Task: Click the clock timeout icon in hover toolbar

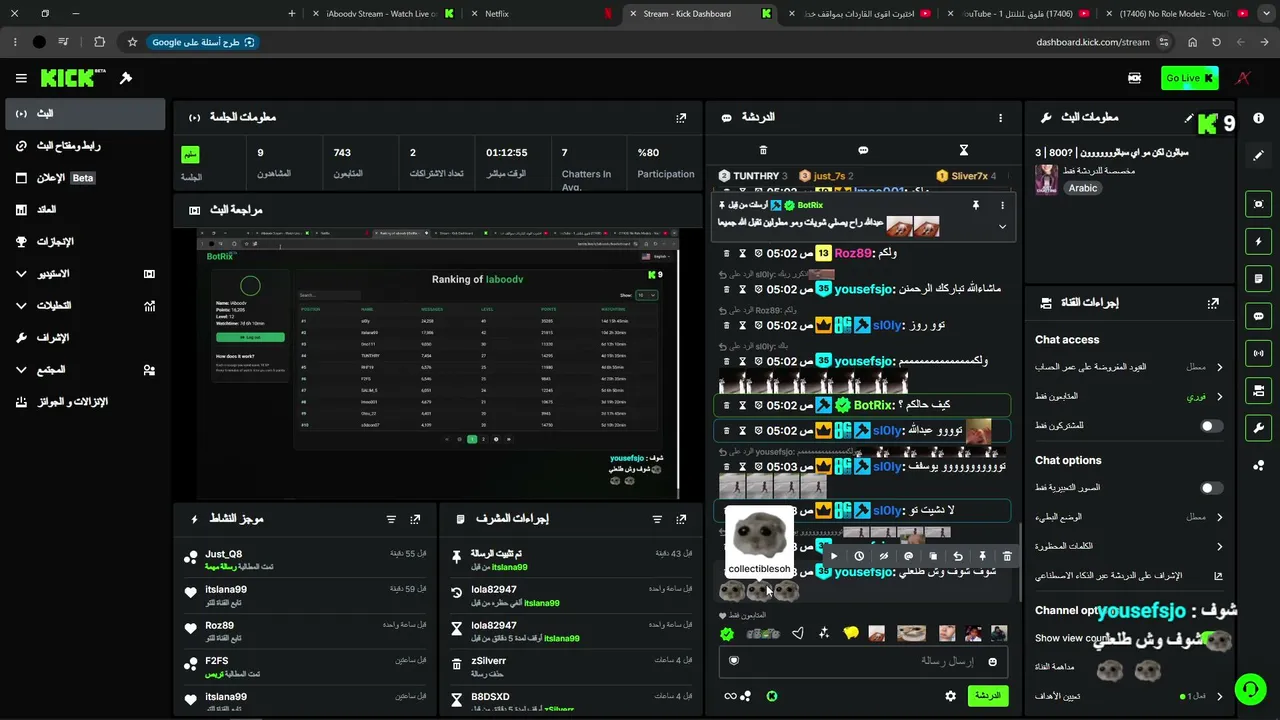Action: tap(859, 556)
